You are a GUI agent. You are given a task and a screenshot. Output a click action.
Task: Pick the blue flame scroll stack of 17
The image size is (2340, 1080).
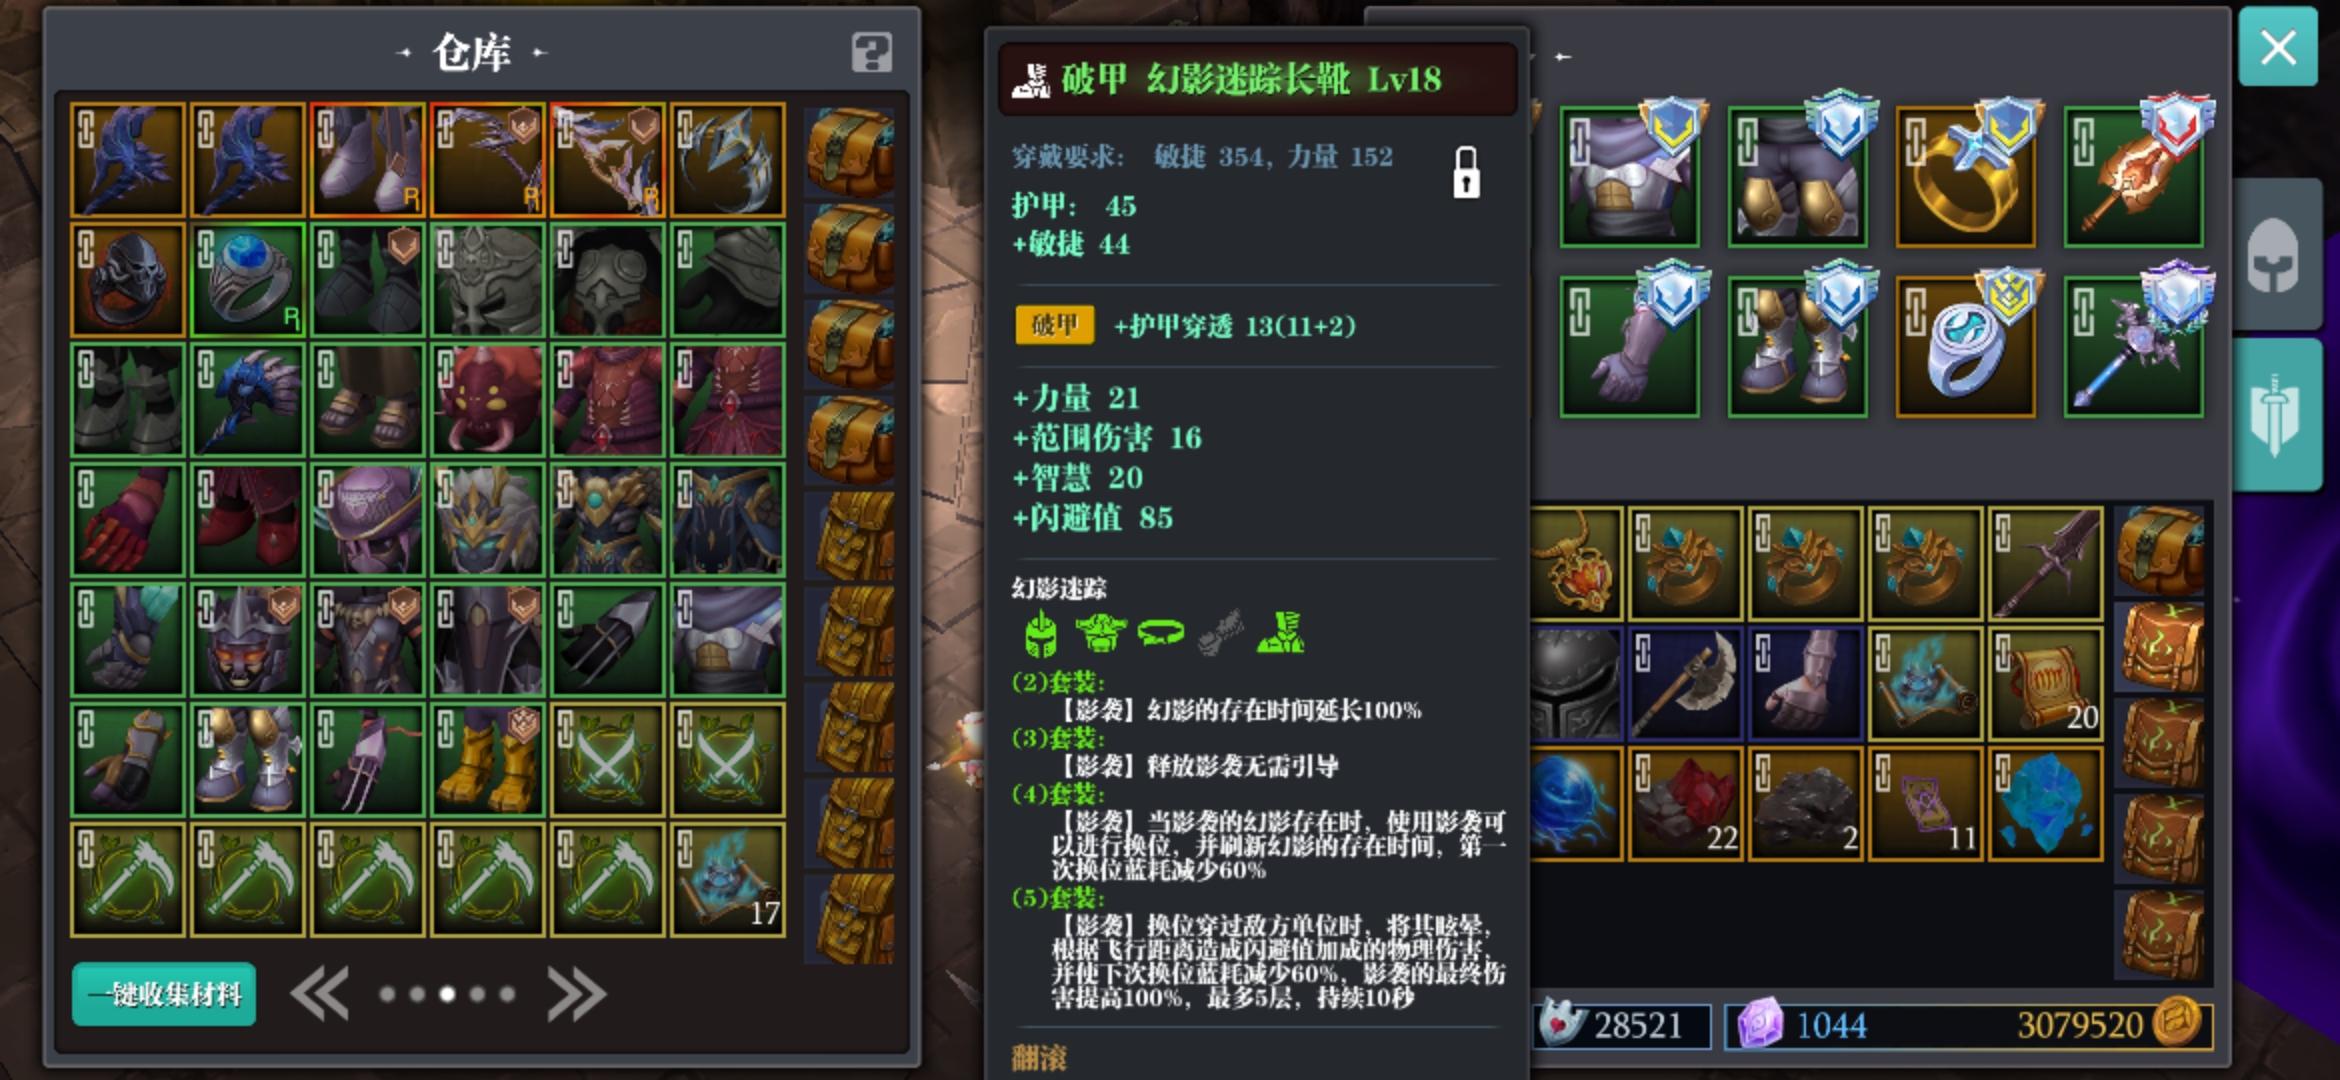[727, 879]
